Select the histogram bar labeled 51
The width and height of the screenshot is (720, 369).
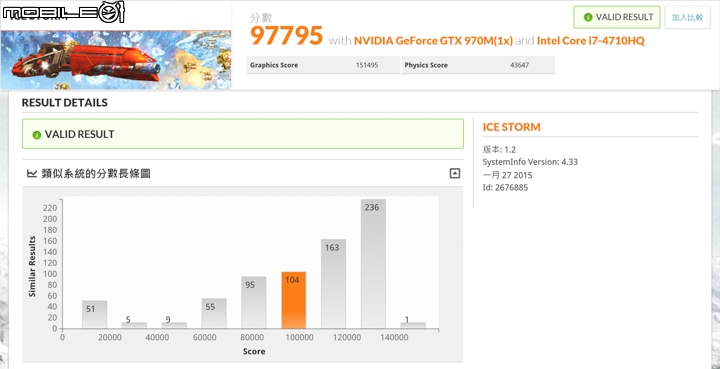[x=95, y=314]
